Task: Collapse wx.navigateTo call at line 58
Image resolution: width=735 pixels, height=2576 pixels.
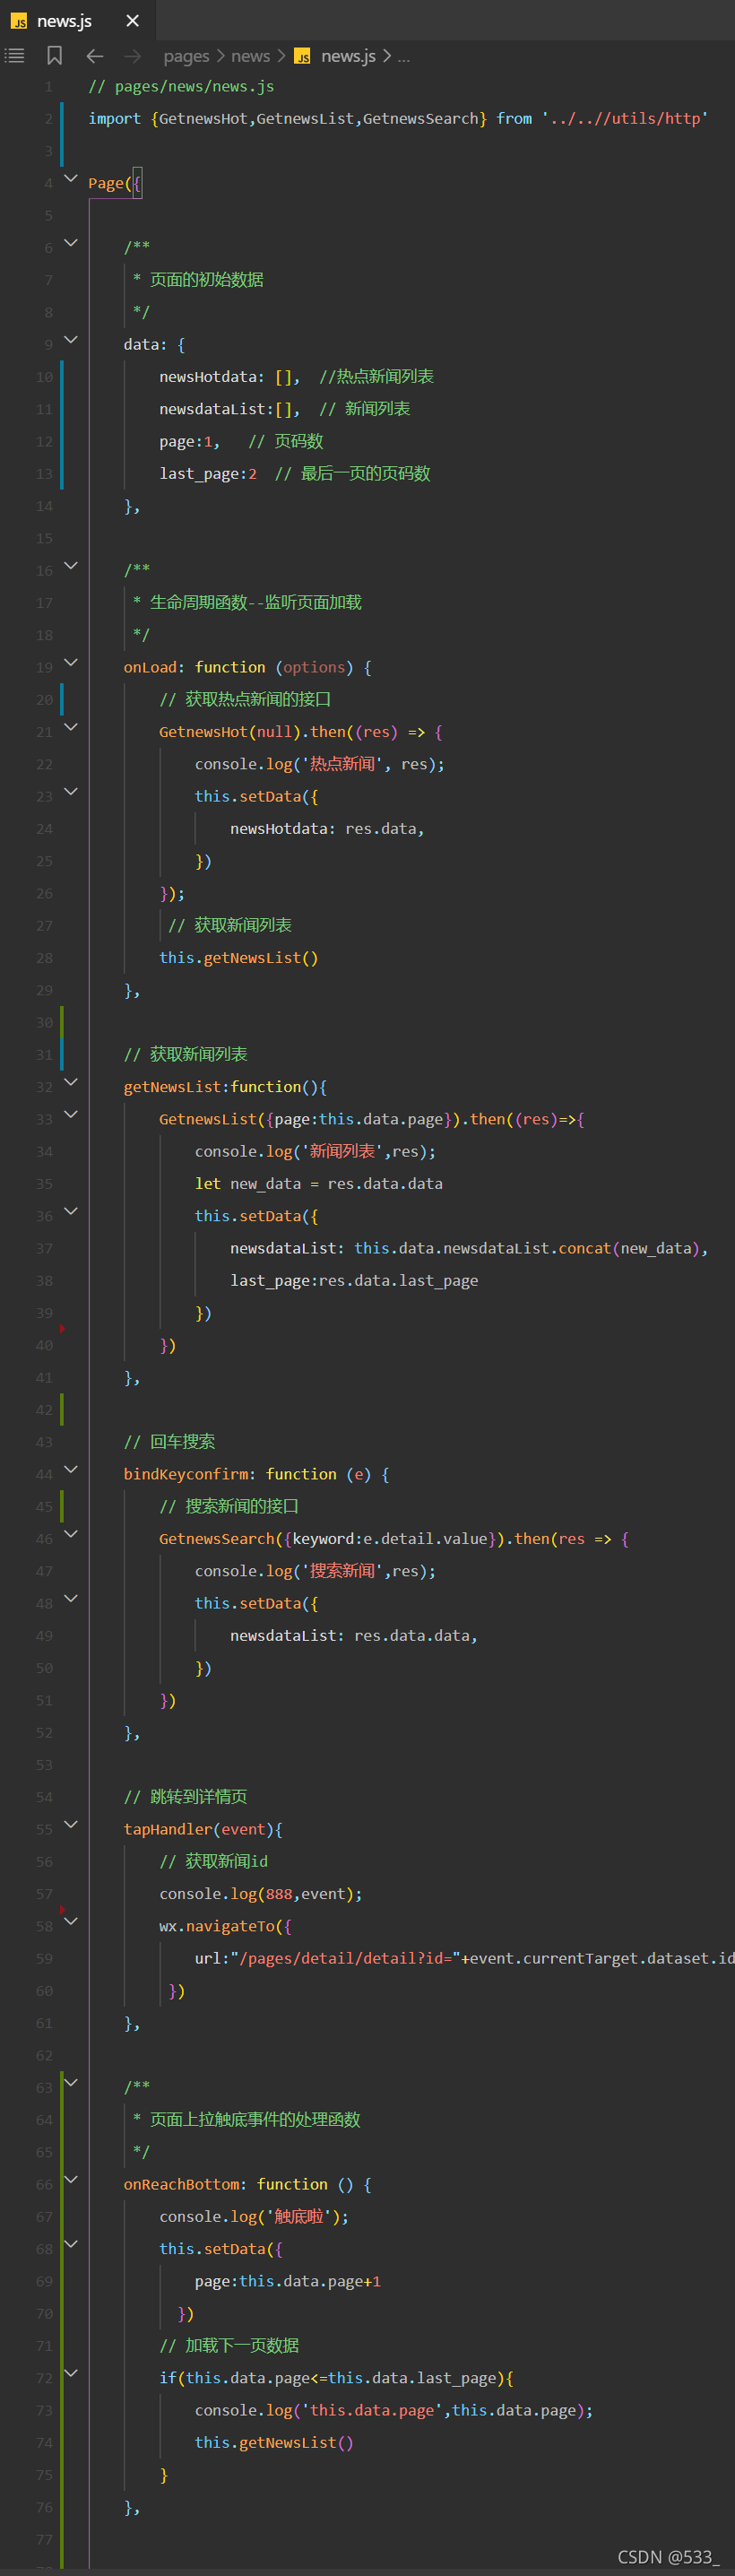Action: (x=71, y=1921)
